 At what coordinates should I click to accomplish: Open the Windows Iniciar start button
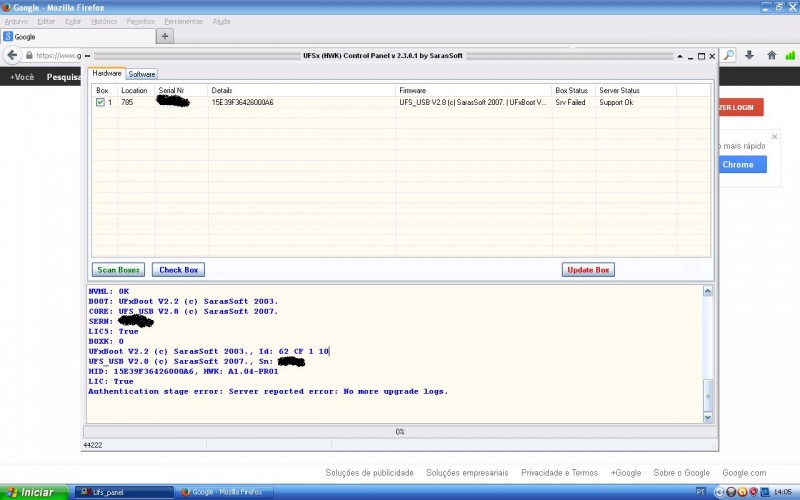pos(34,492)
